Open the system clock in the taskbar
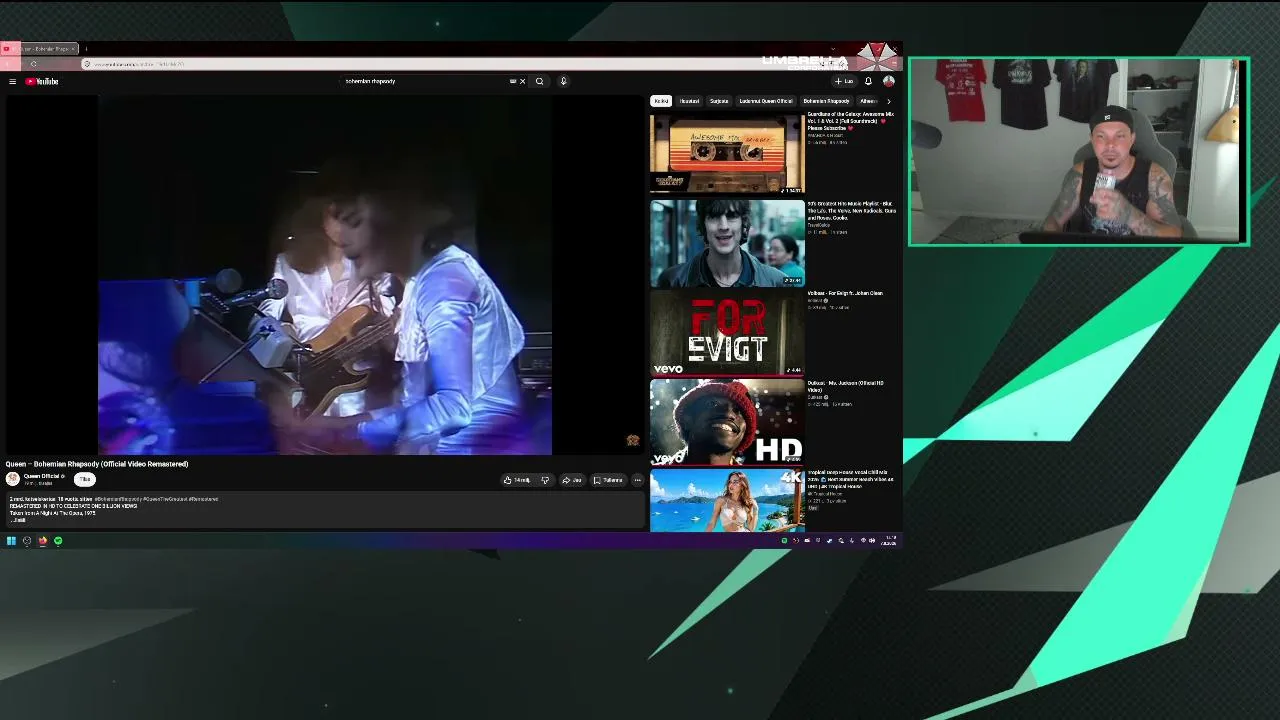Image resolution: width=1280 pixels, height=720 pixels. (x=889, y=541)
